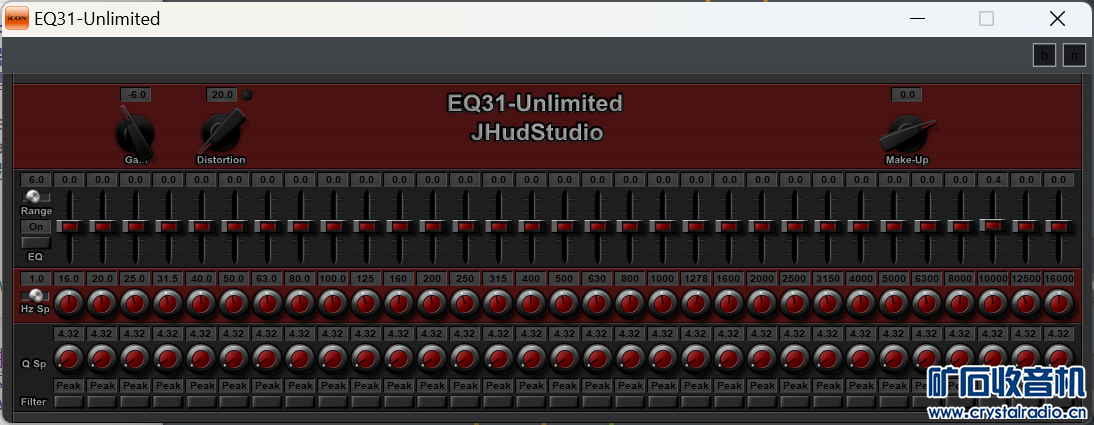The width and height of the screenshot is (1094, 425).
Task: Click the 200 Hz frequency knob
Action: pos(433,304)
